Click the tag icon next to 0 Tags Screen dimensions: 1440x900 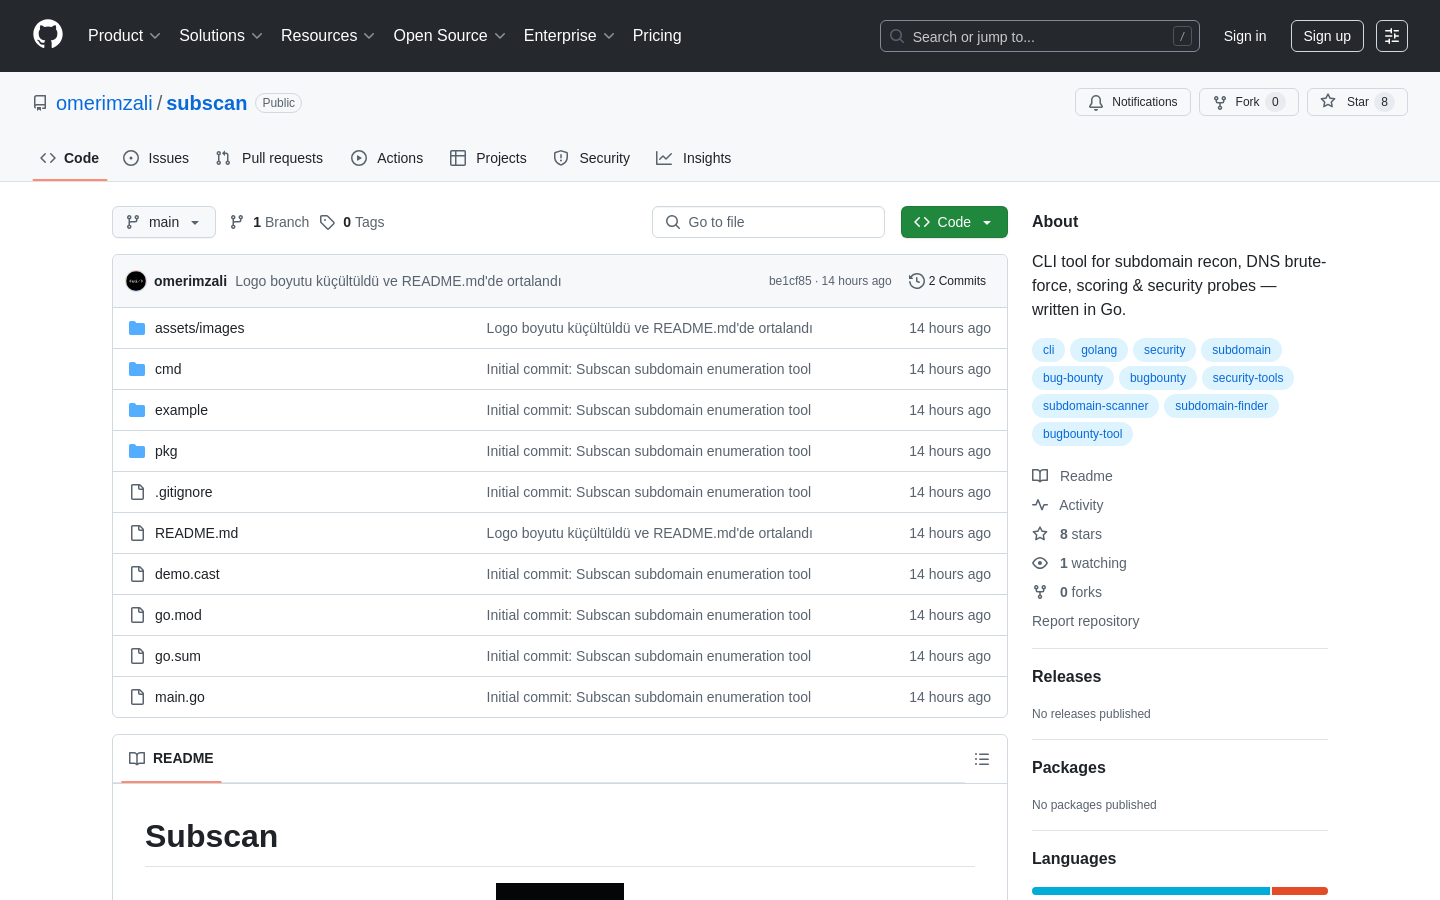(x=327, y=222)
